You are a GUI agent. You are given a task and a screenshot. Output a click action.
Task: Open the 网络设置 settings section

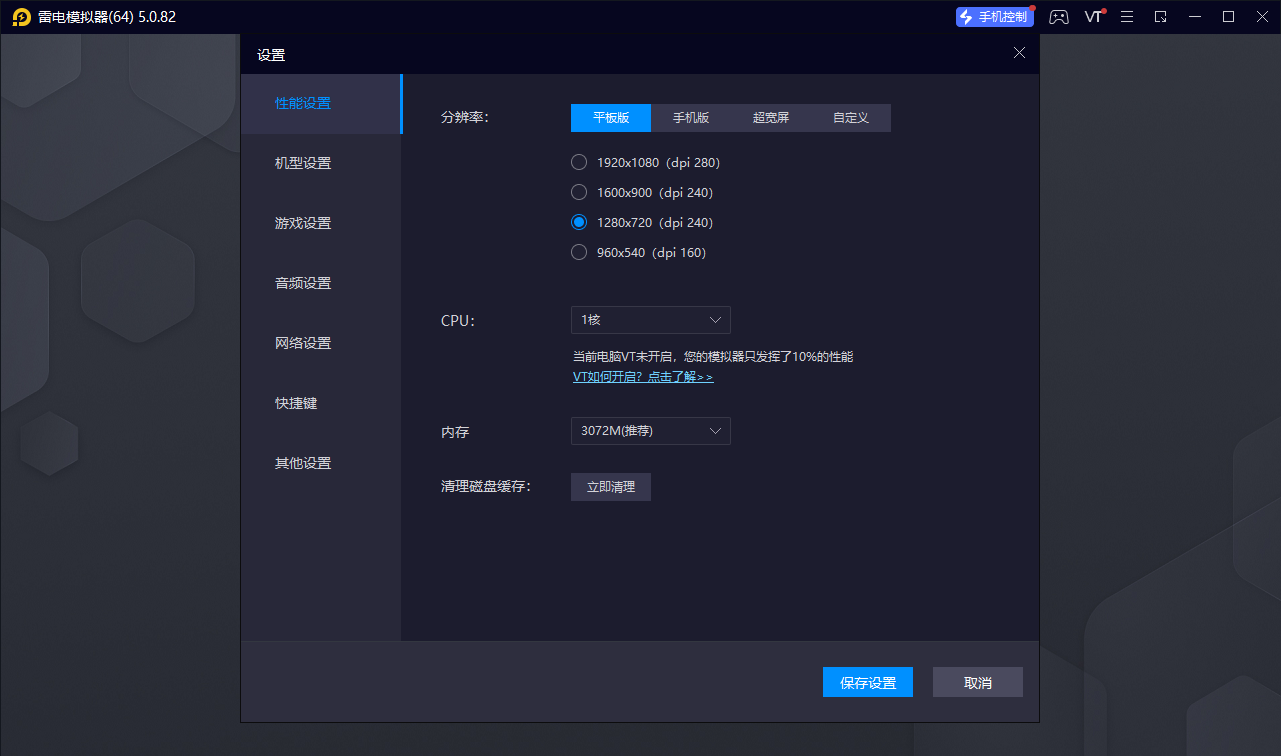303,343
